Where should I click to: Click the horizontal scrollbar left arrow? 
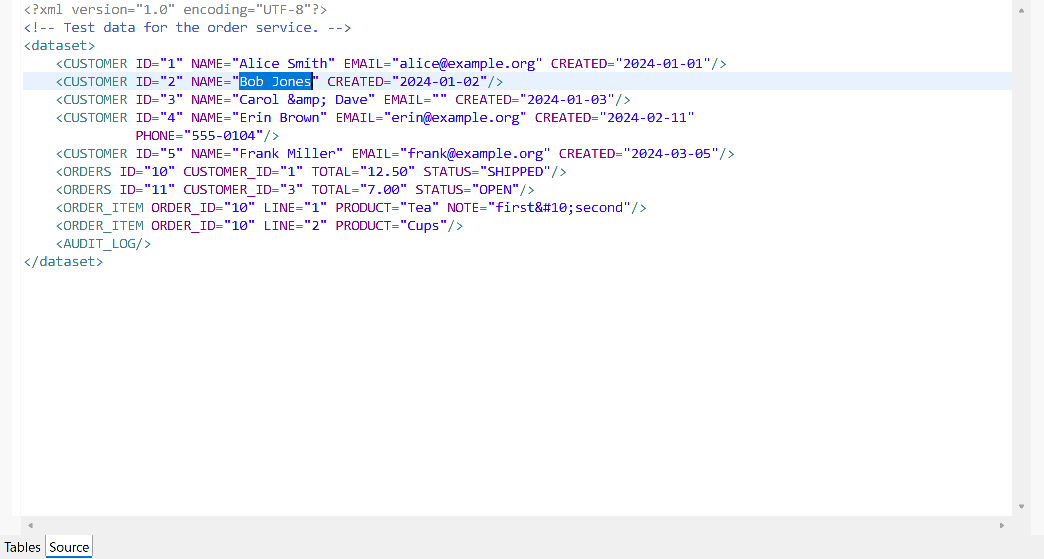[x=30, y=525]
